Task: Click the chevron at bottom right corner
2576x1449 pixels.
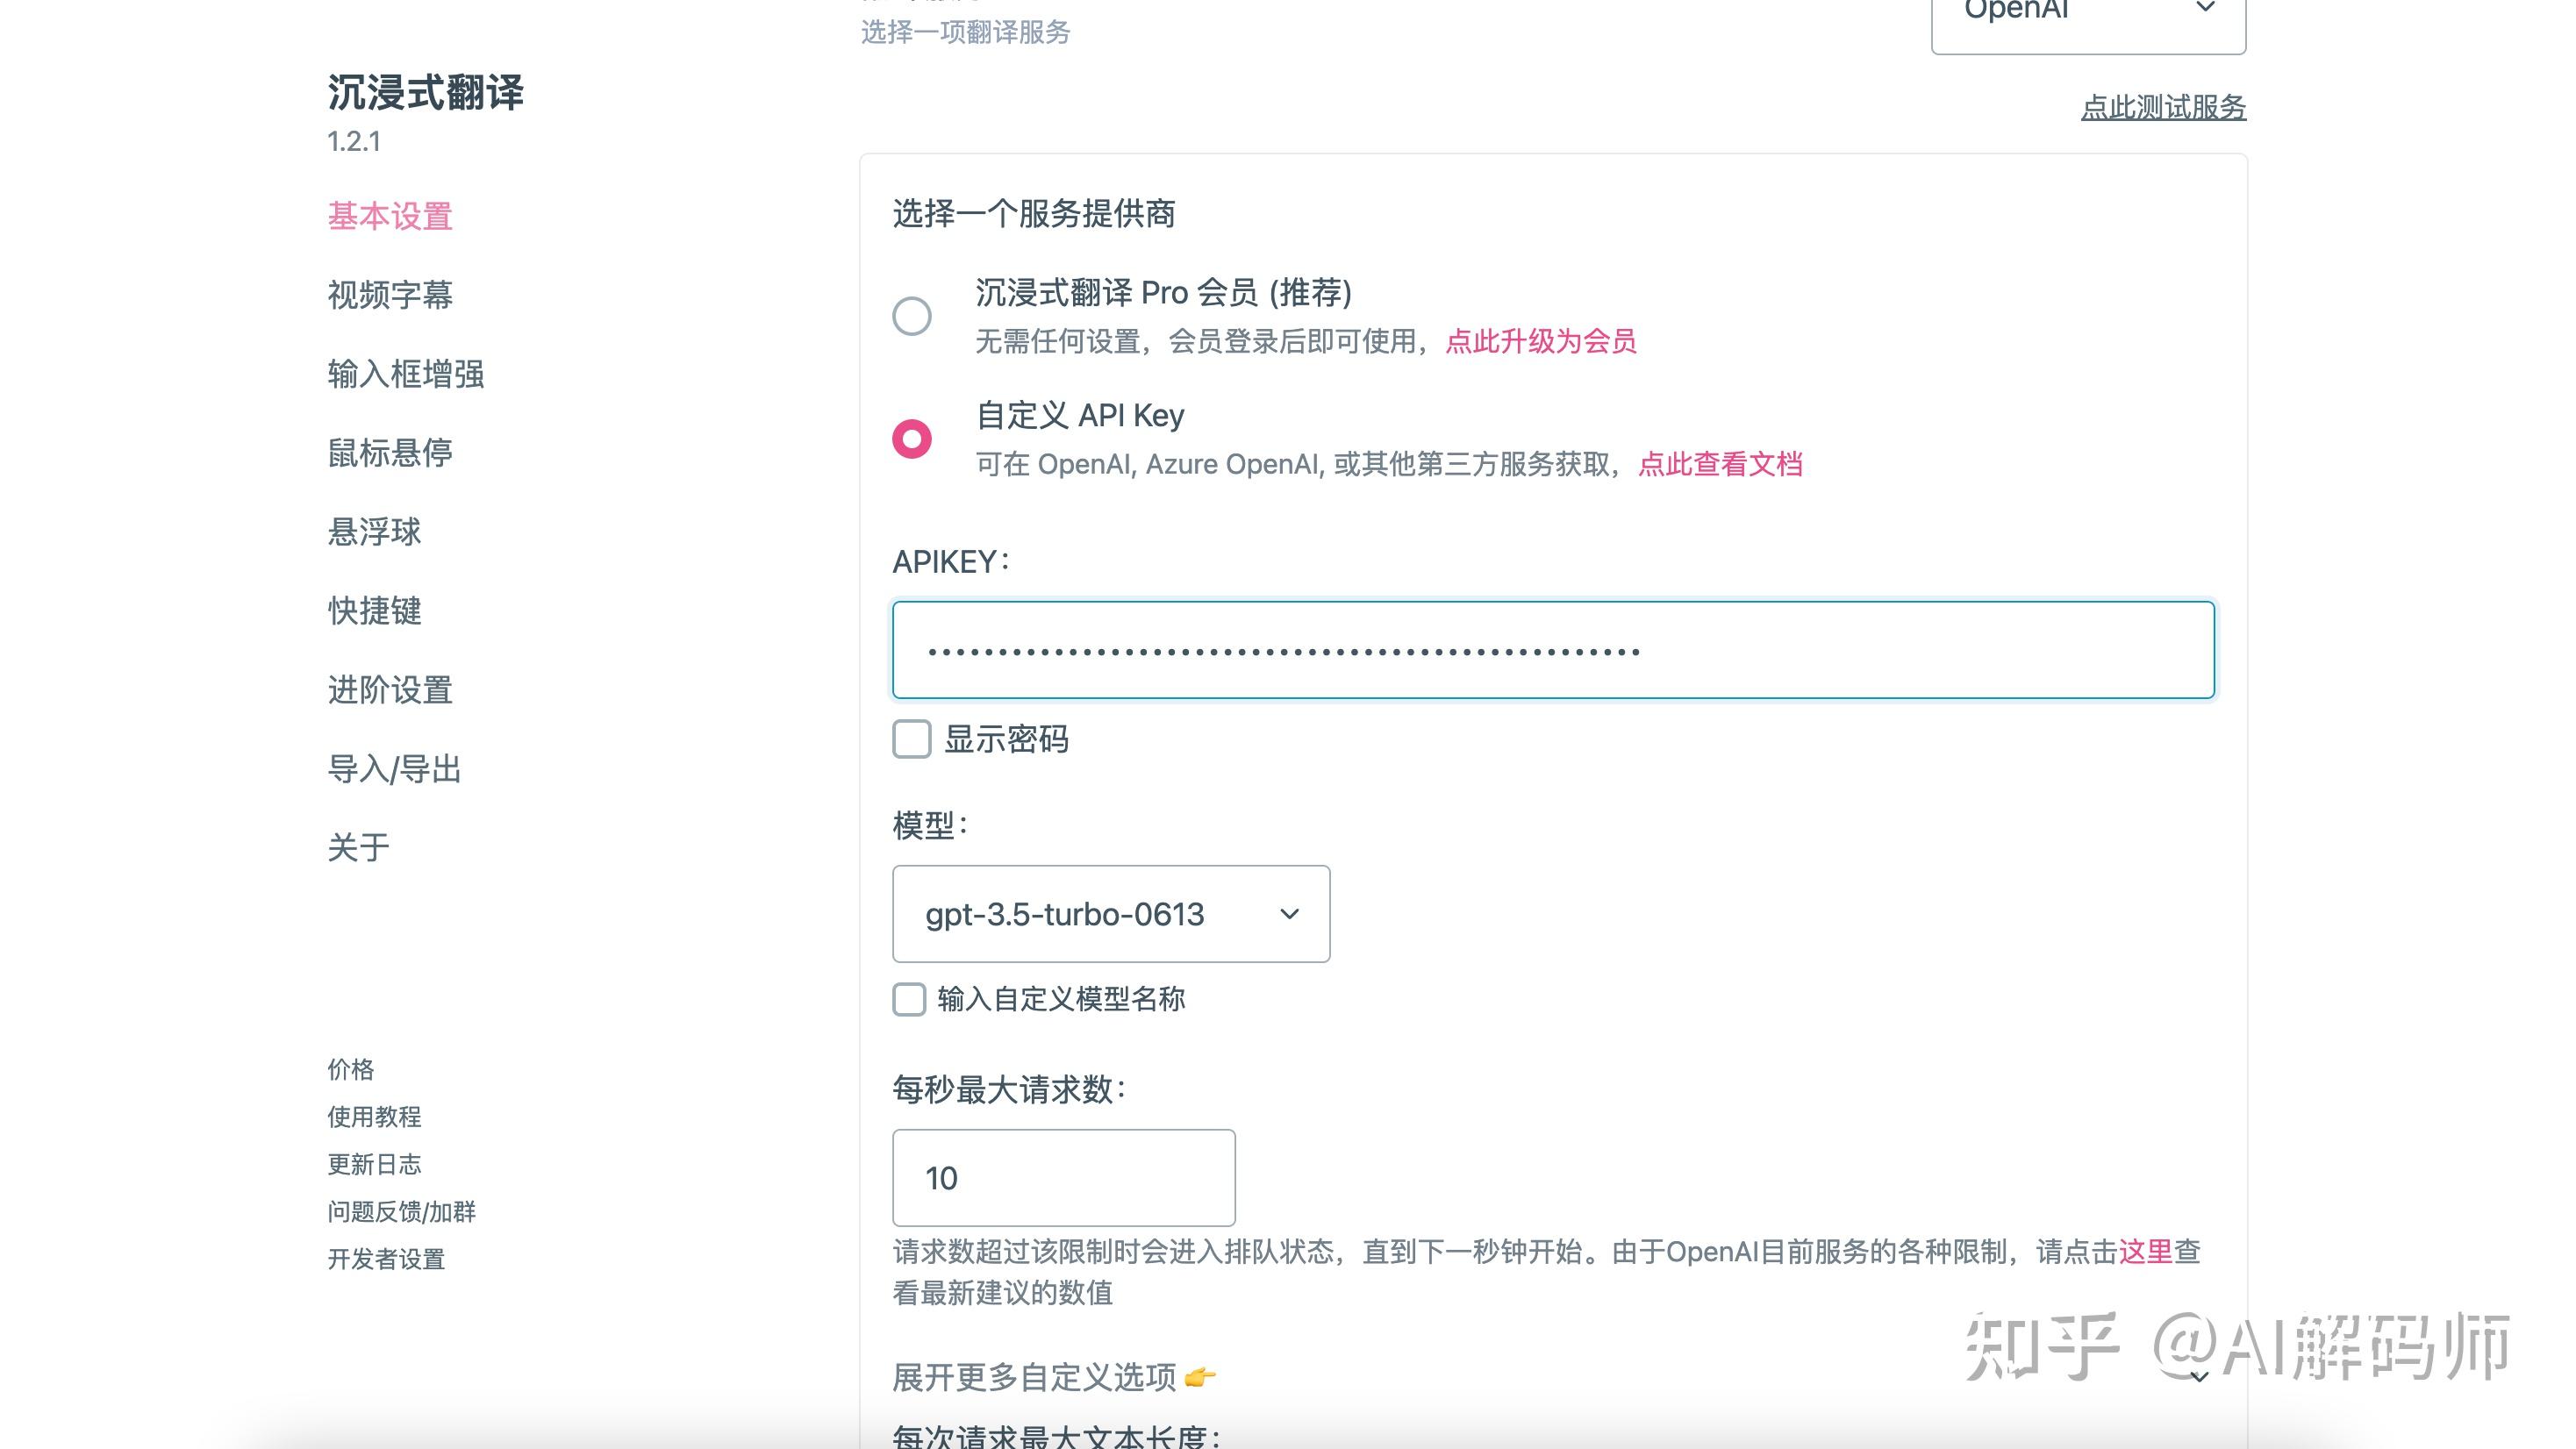Action: pyautogui.click(x=2198, y=1376)
